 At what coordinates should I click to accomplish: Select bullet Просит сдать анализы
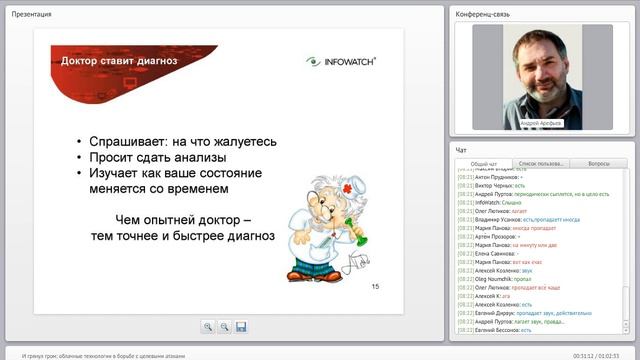coord(158,158)
